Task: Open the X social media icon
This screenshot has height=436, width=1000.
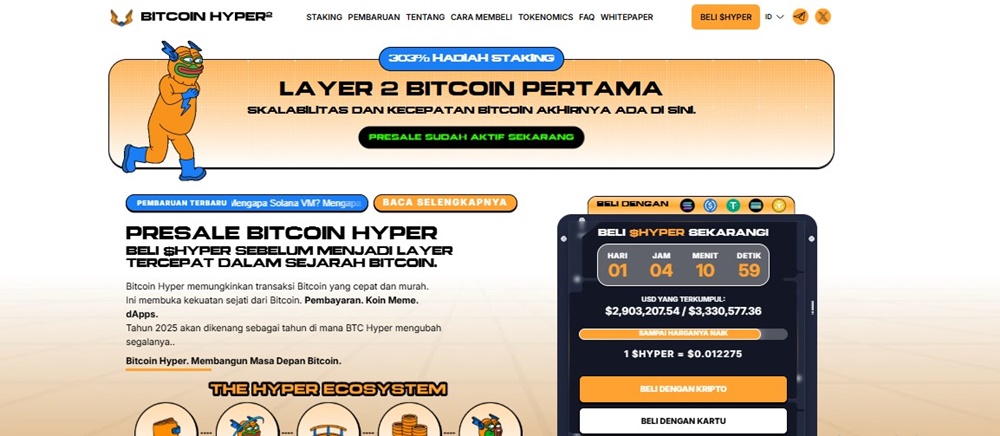Action: pyautogui.click(x=823, y=17)
